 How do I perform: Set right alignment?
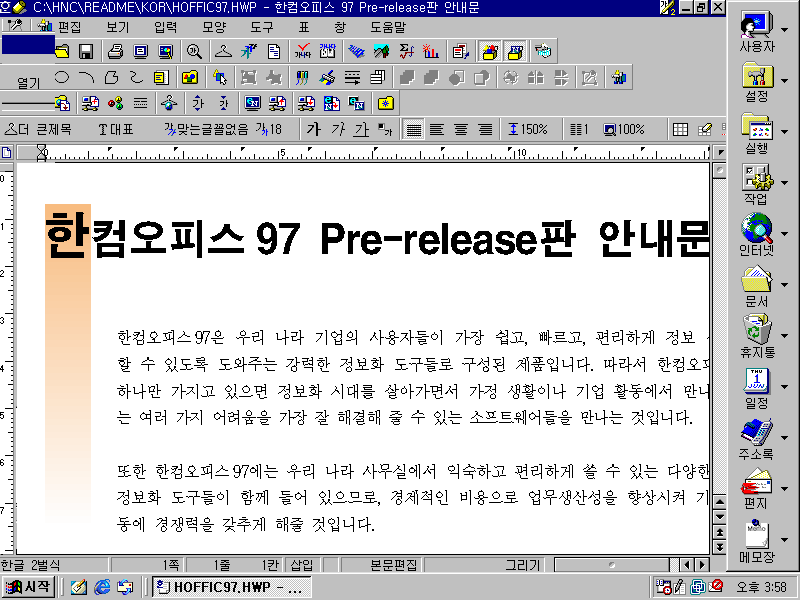coord(486,130)
